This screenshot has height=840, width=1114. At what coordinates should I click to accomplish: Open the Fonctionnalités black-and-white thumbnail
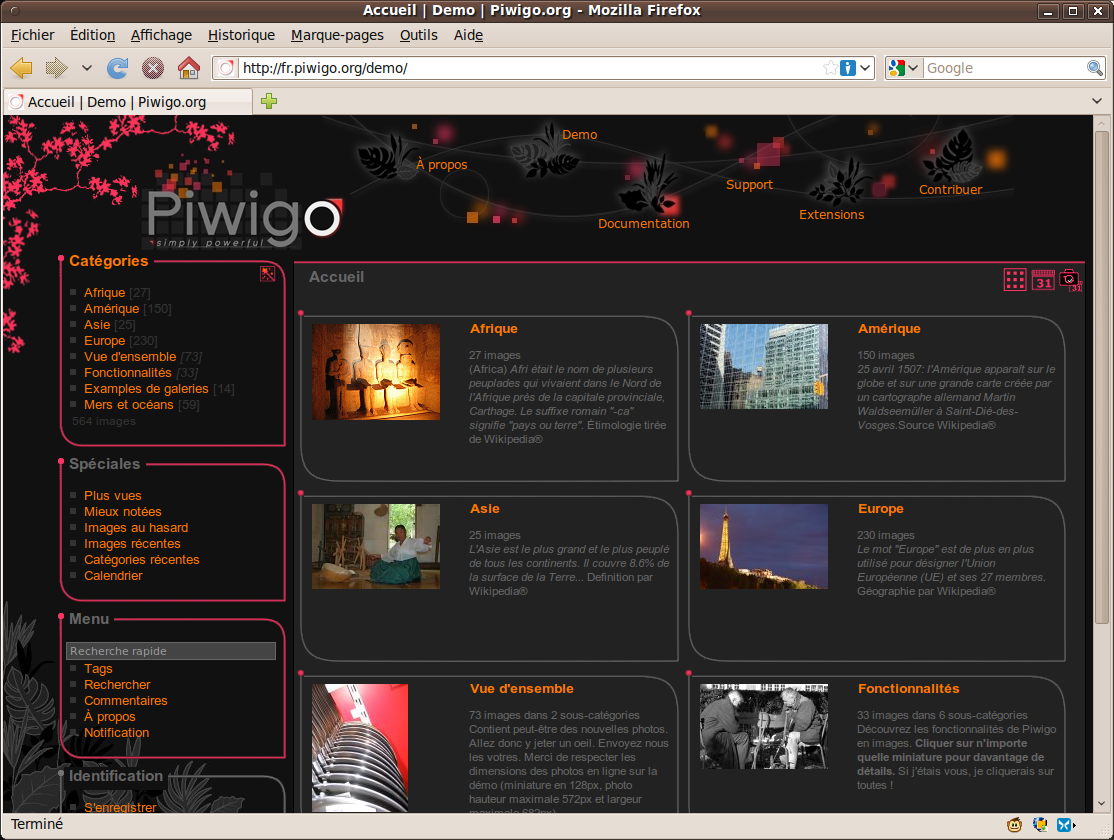tap(764, 726)
